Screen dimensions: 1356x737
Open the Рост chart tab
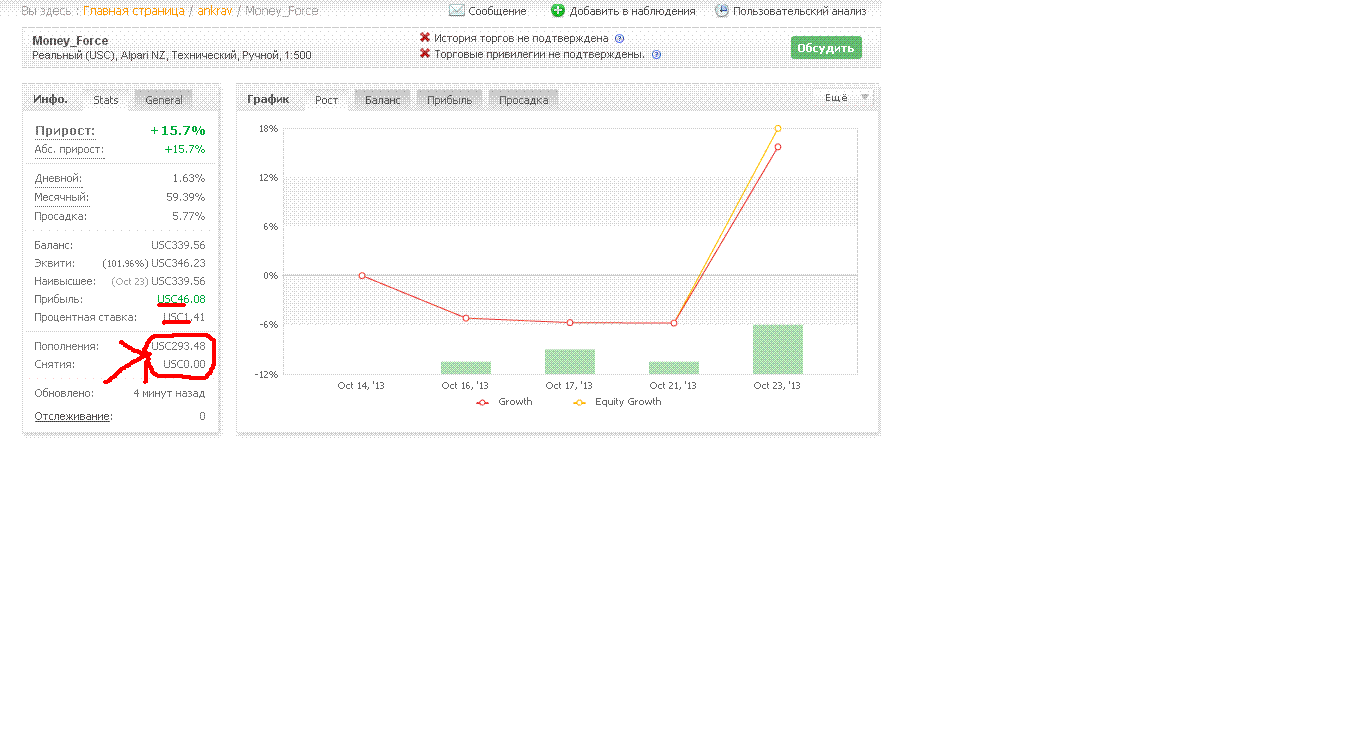click(327, 100)
